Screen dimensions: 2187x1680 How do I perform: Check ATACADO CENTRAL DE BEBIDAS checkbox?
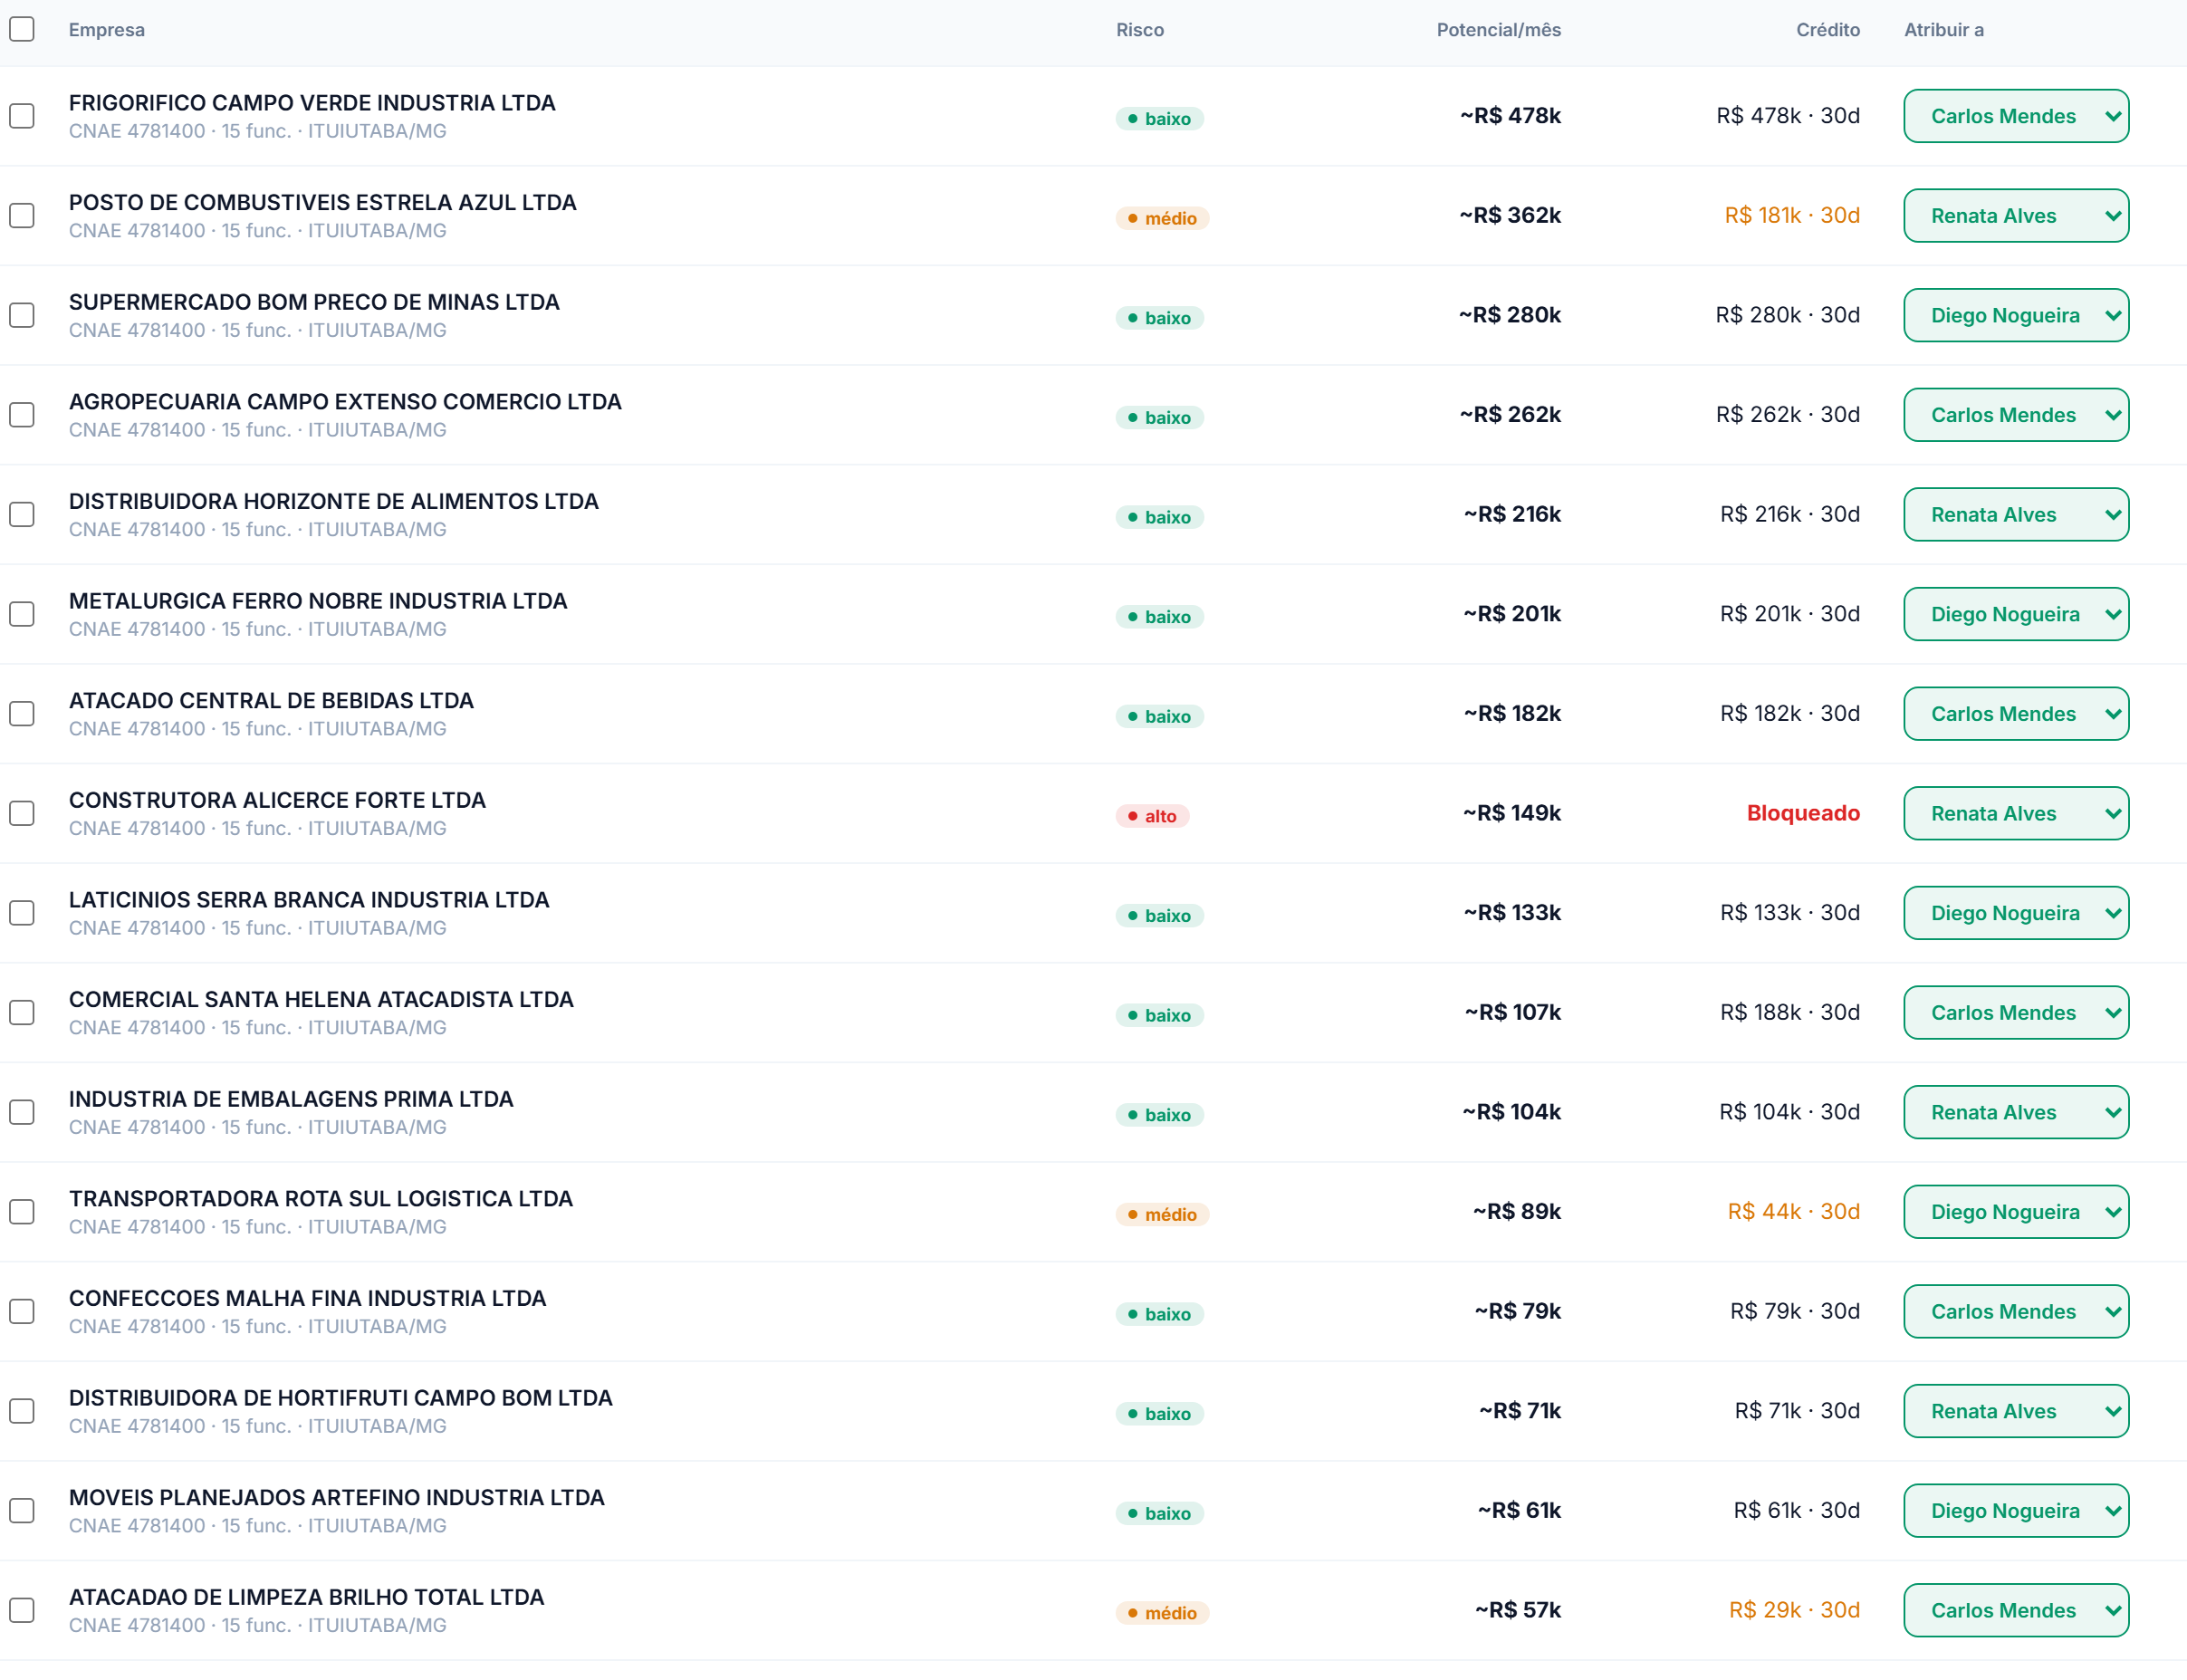[x=22, y=714]
